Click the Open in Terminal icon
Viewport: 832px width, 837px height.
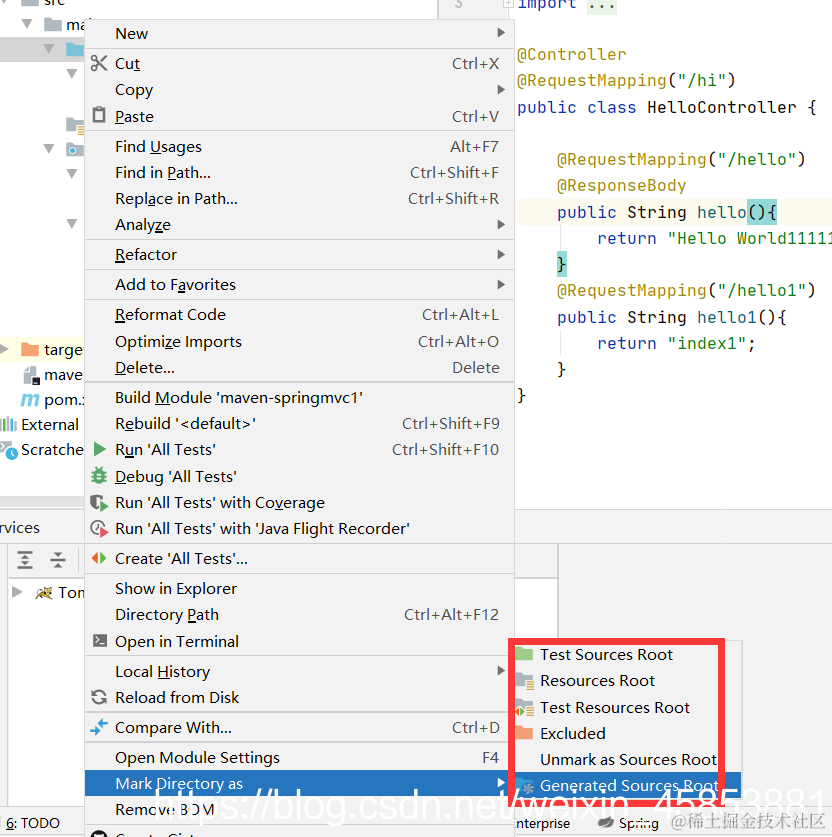click(99, 641)
